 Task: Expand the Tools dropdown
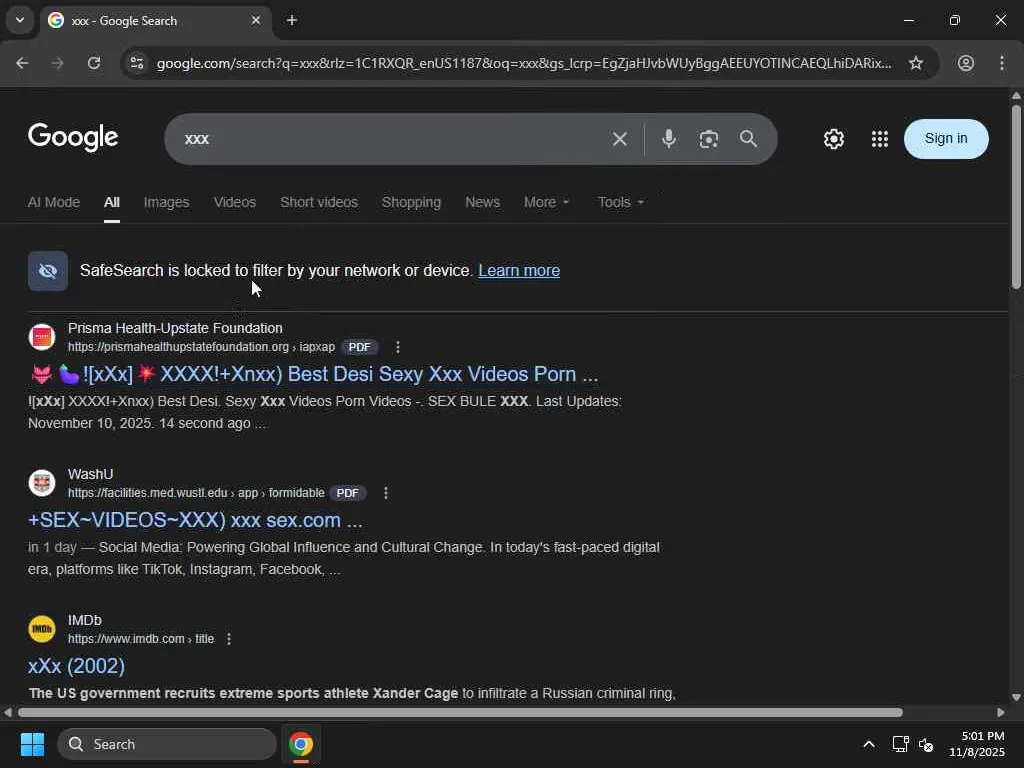click(x=621, y=202)
